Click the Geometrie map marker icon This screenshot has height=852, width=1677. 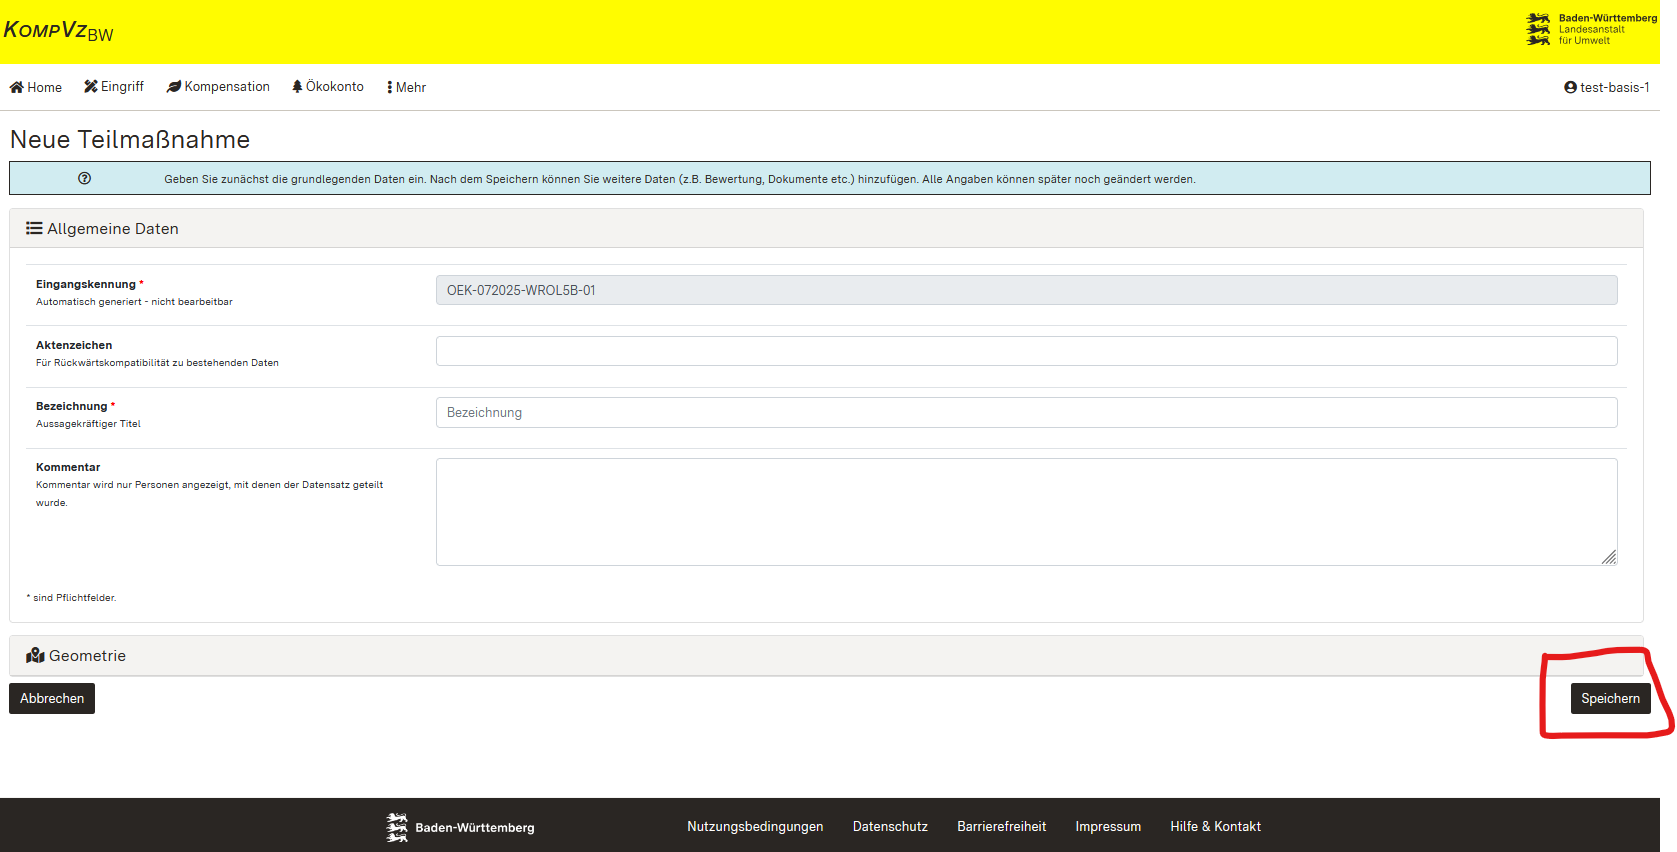click(x=35, y=656)
